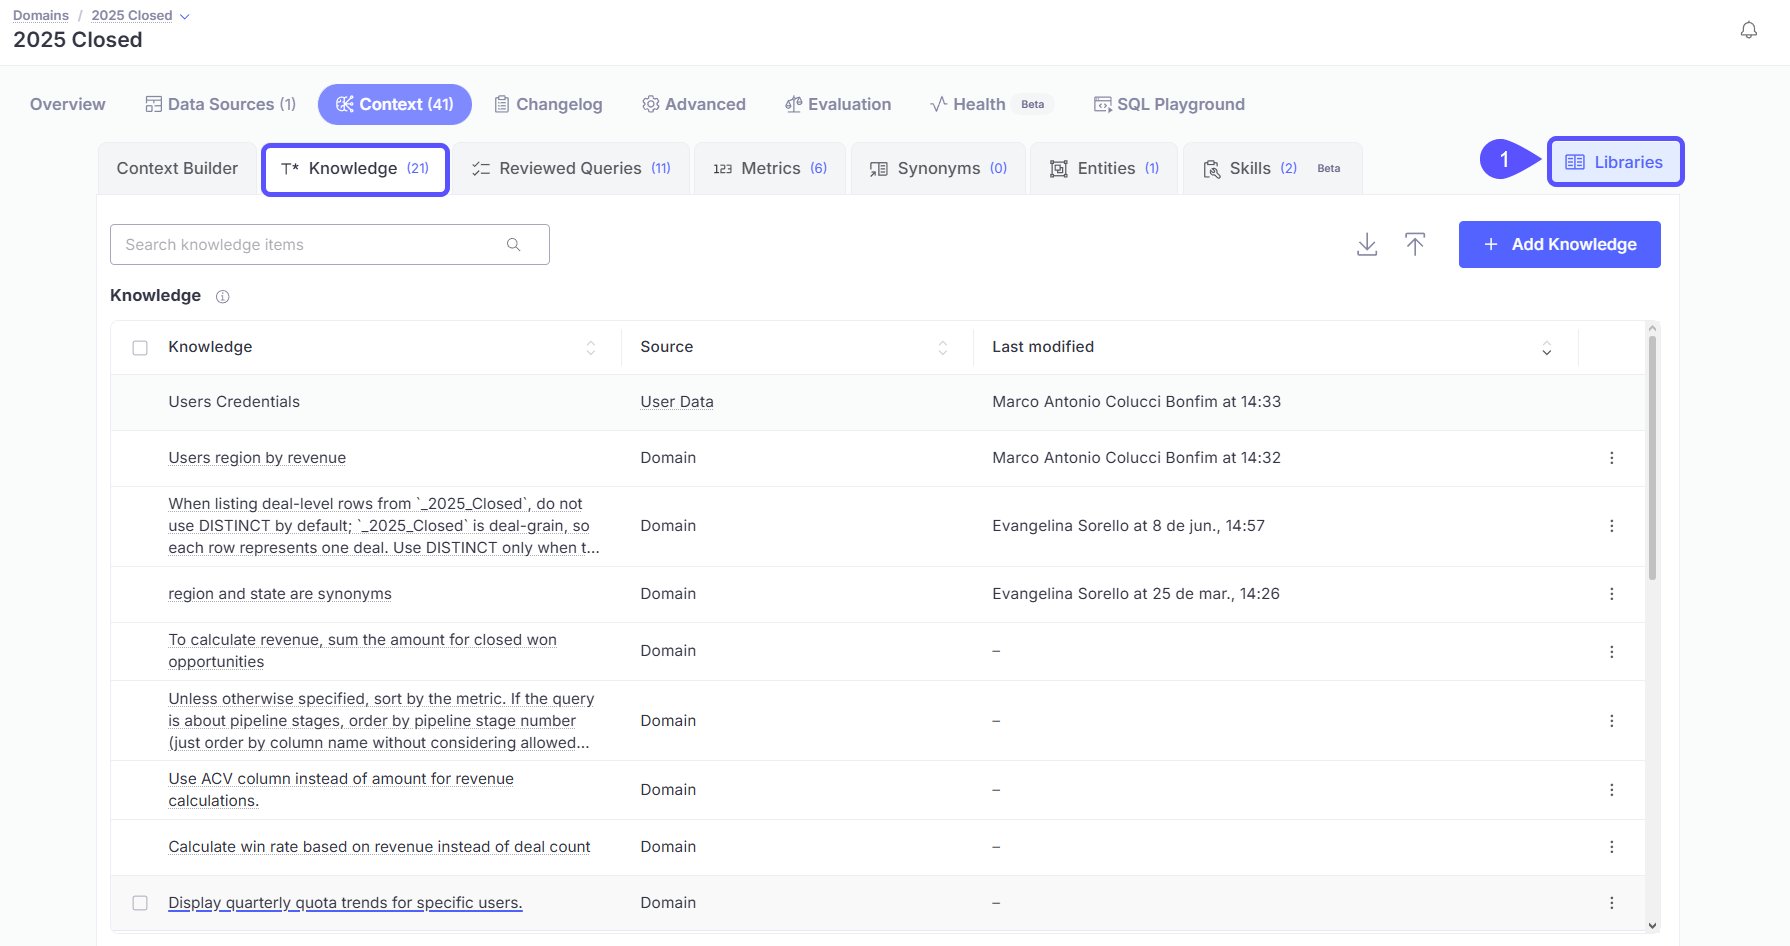Screen dimensions: 1790x946
Task: Upload knowledge items via the upload arrow icon
Action: [x=1414, y=244]
